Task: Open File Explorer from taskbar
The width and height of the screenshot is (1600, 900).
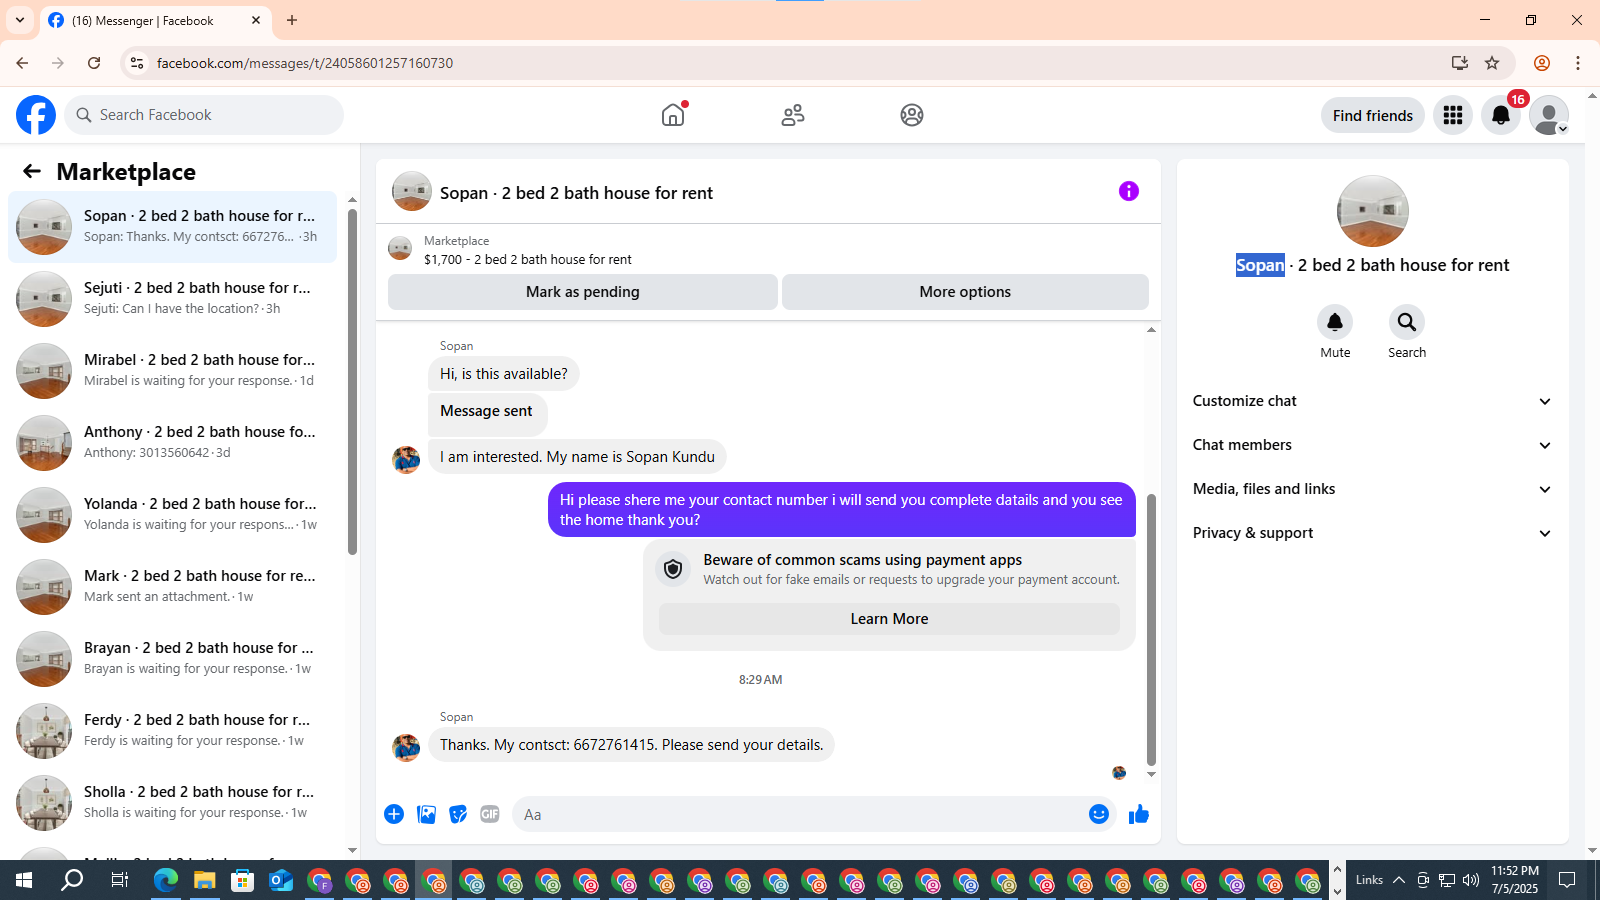Action: point(204,880)
